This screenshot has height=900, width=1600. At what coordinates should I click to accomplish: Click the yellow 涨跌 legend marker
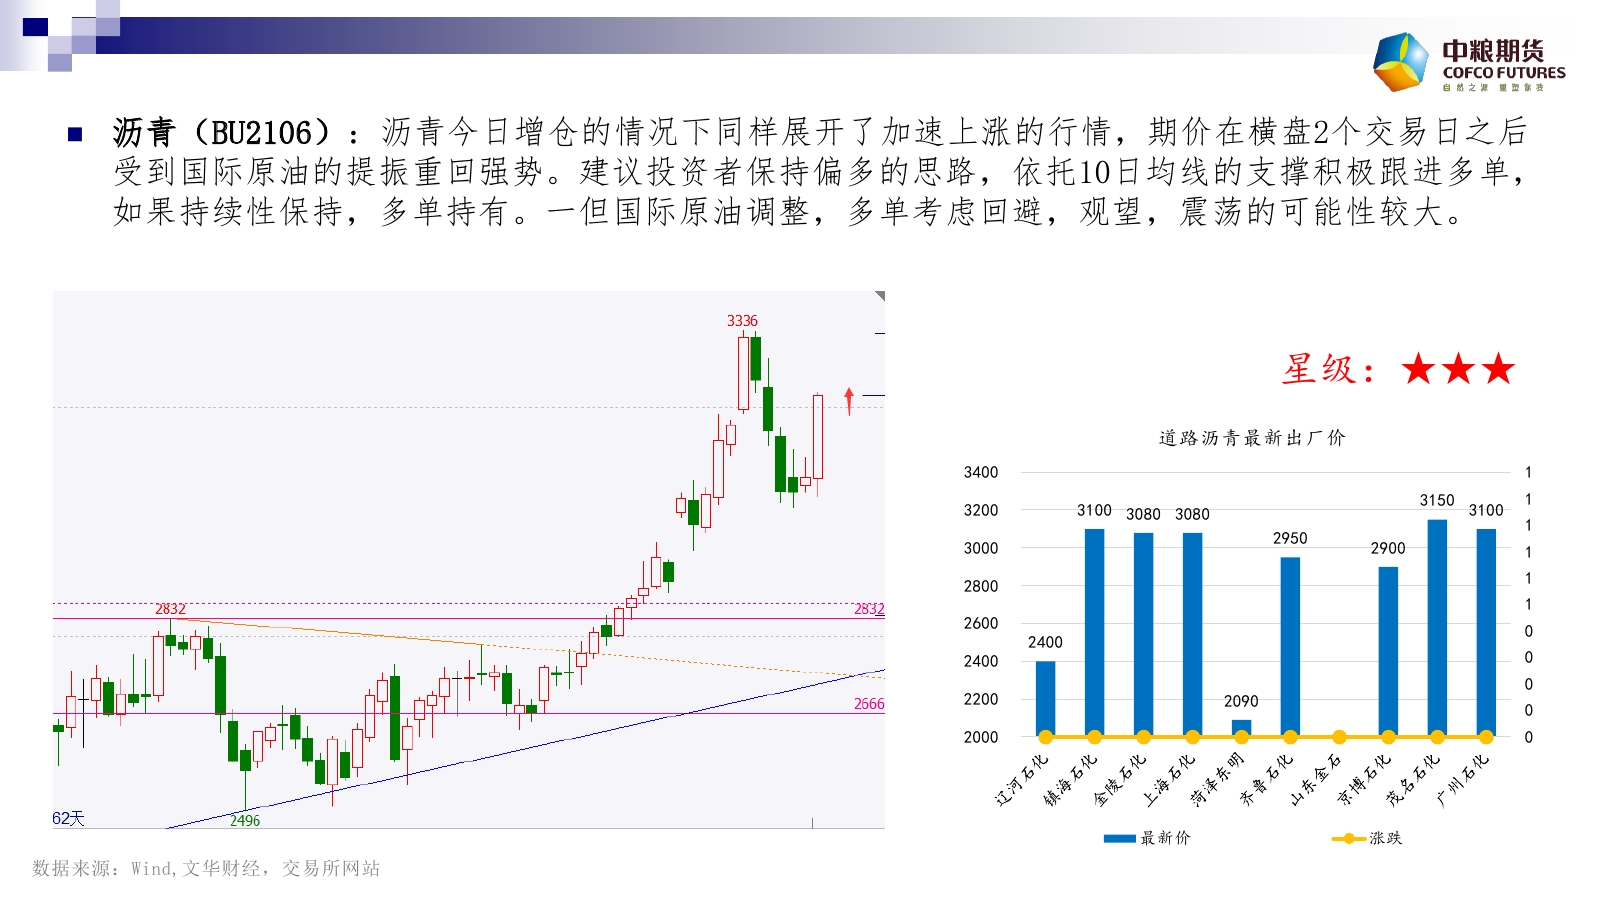[1348, 838]
